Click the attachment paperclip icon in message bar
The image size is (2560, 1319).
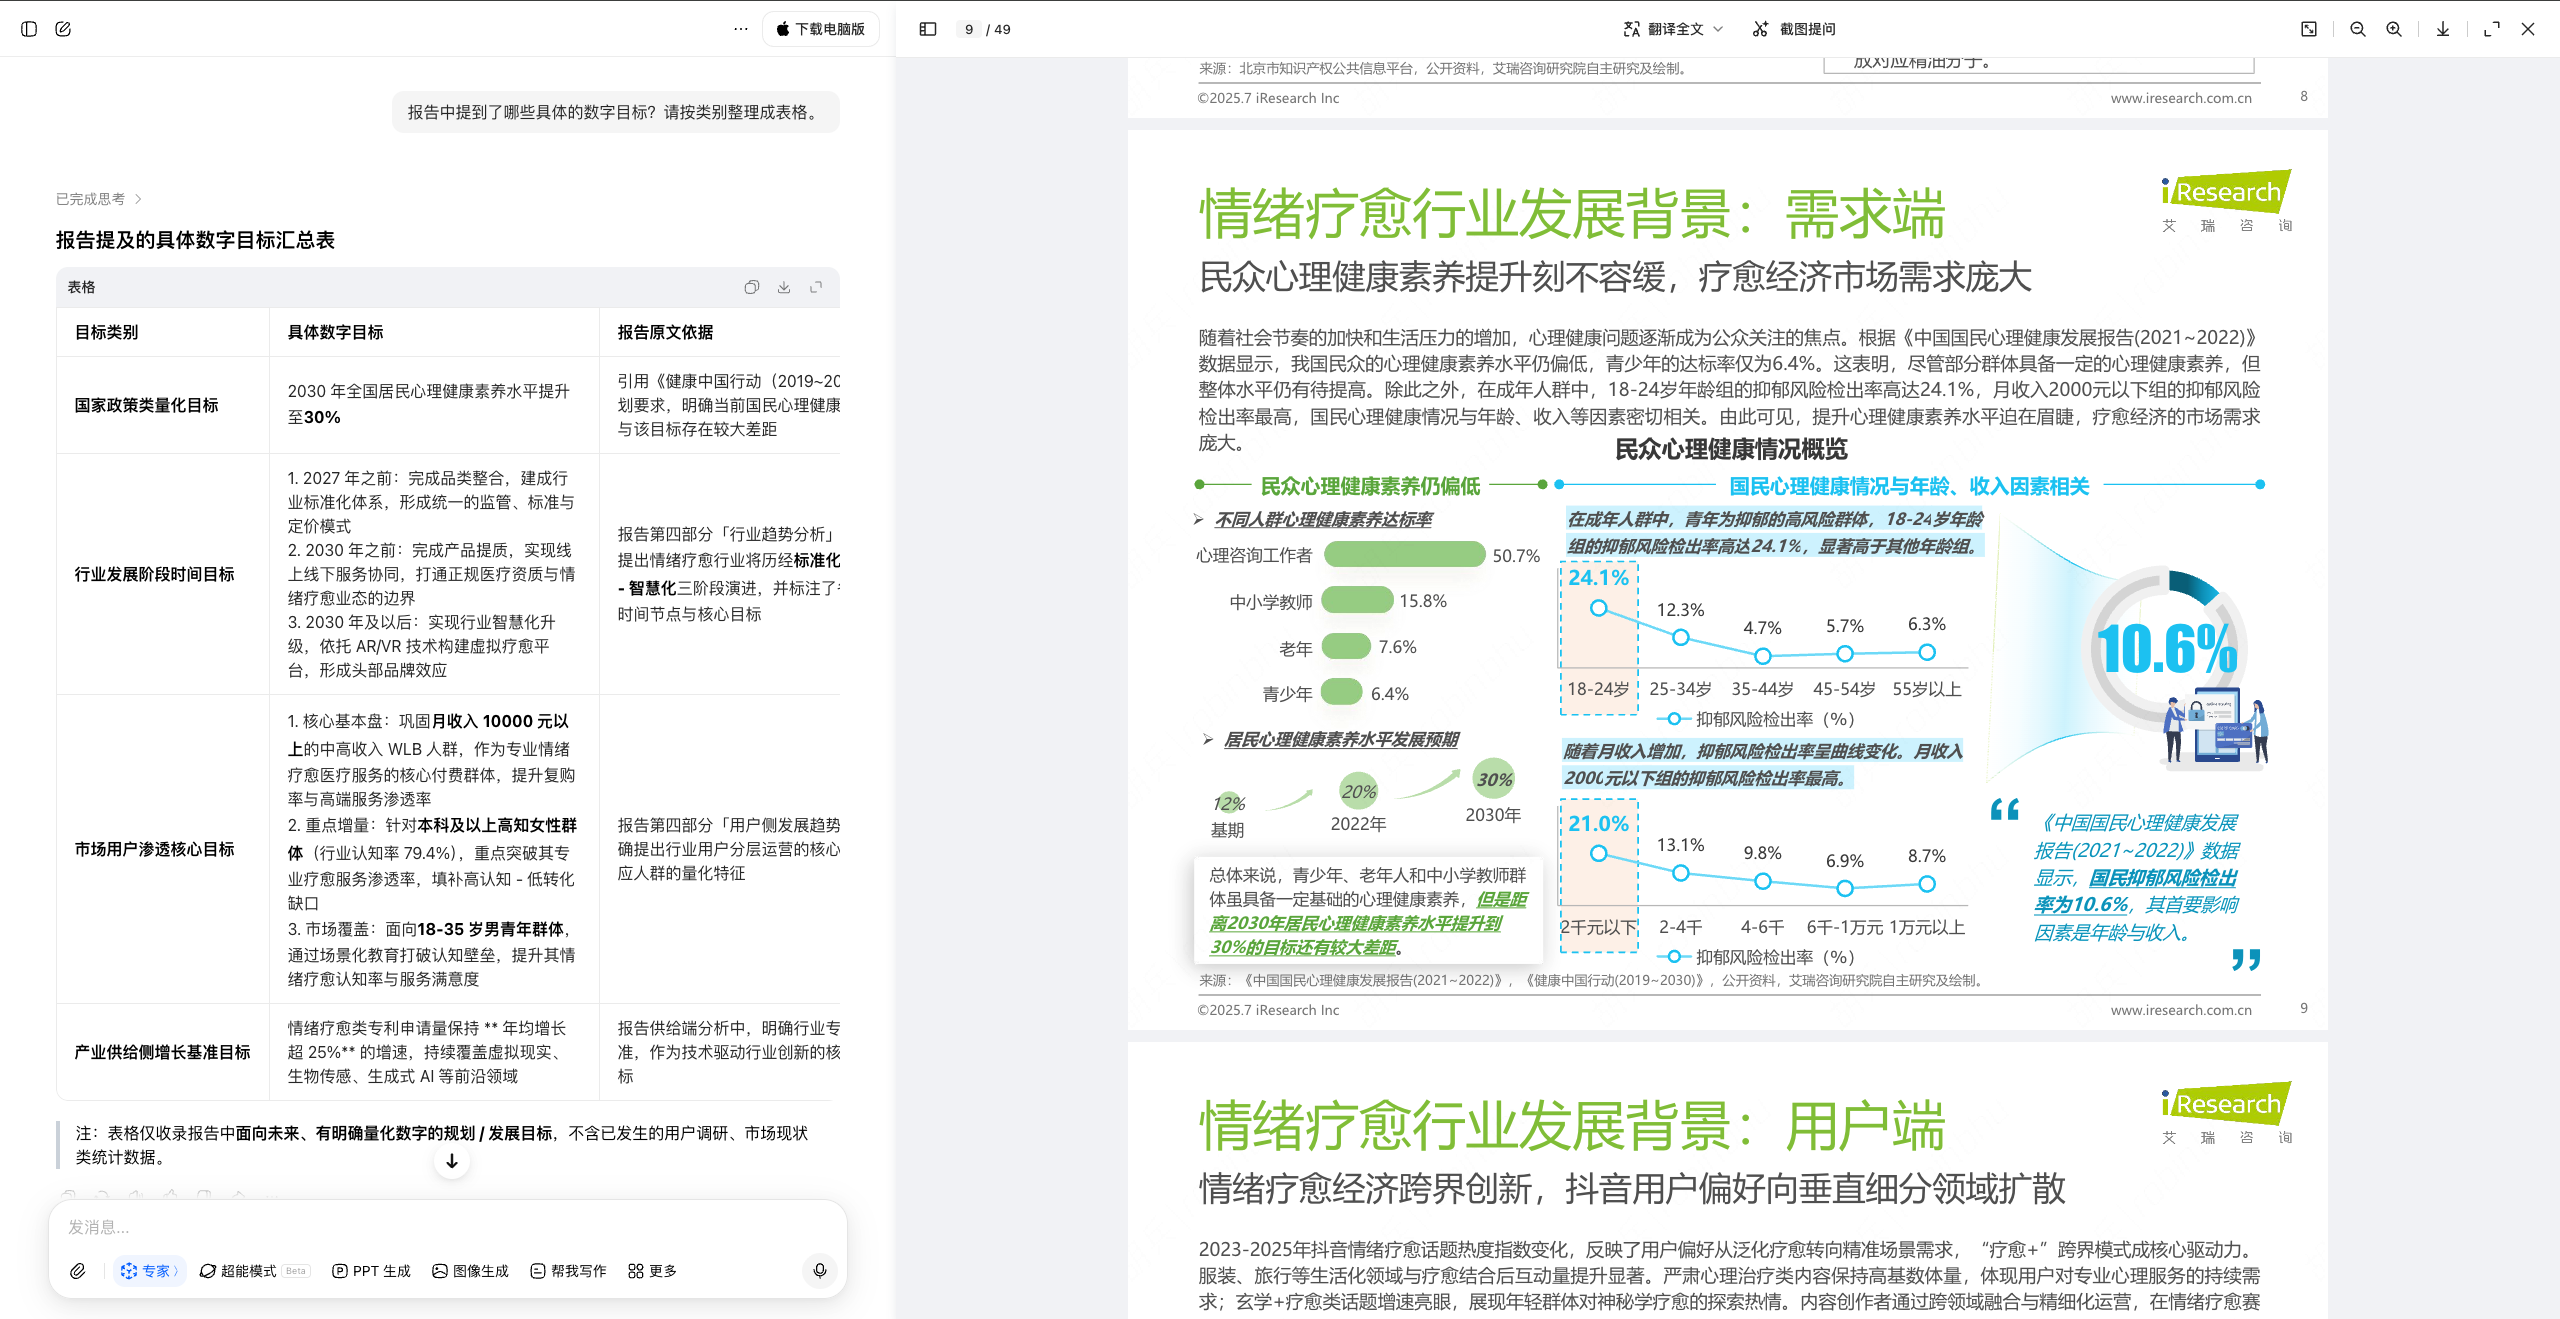coord(78,1271)
